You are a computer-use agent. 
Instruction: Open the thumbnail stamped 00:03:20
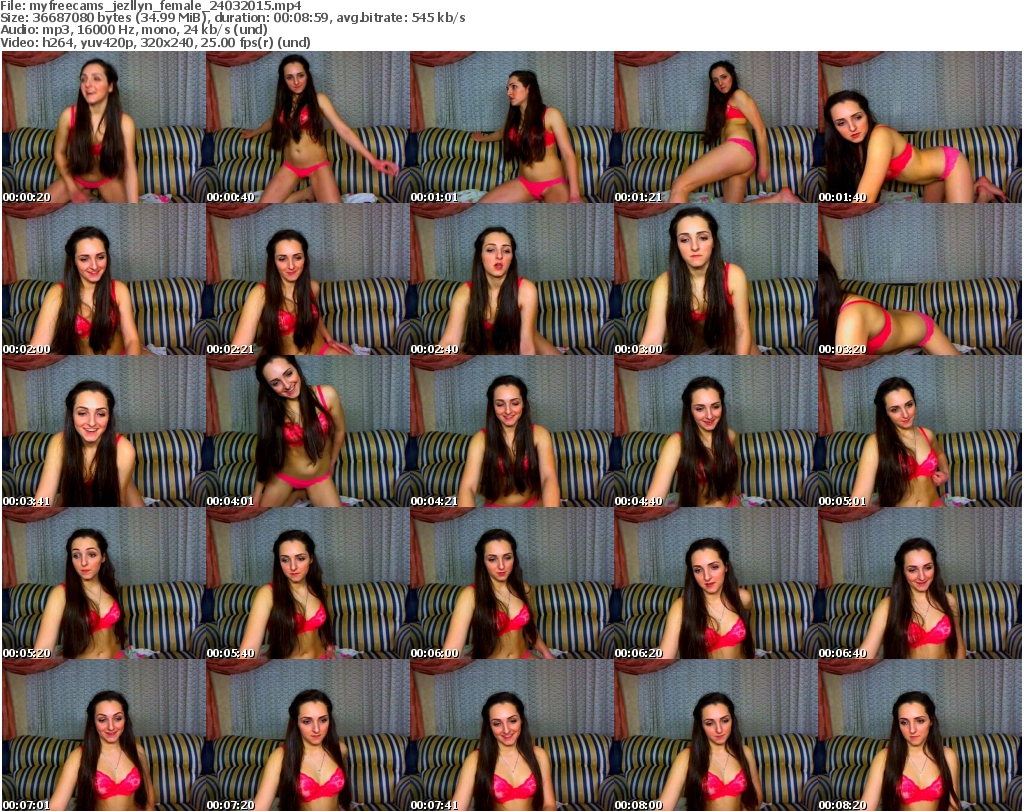coord(920,279)
